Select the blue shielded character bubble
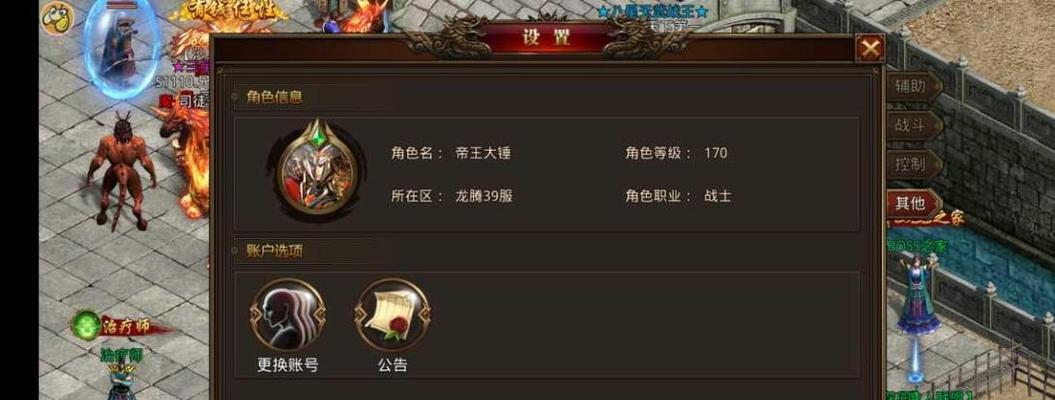 [122, 48]
